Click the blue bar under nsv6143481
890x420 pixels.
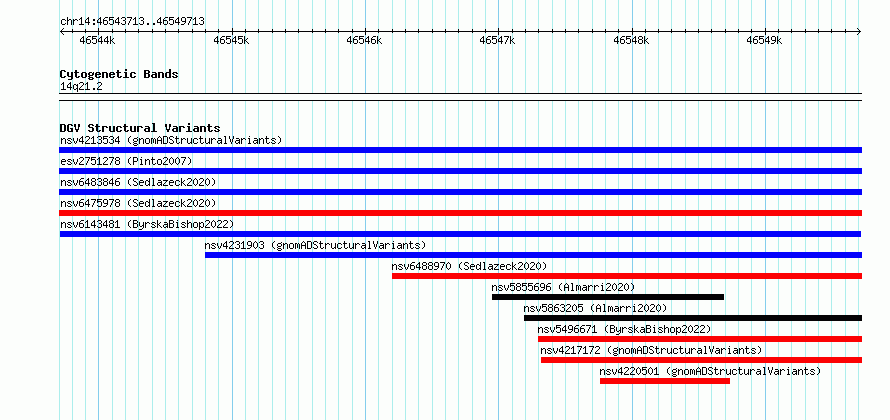[460, 234]
